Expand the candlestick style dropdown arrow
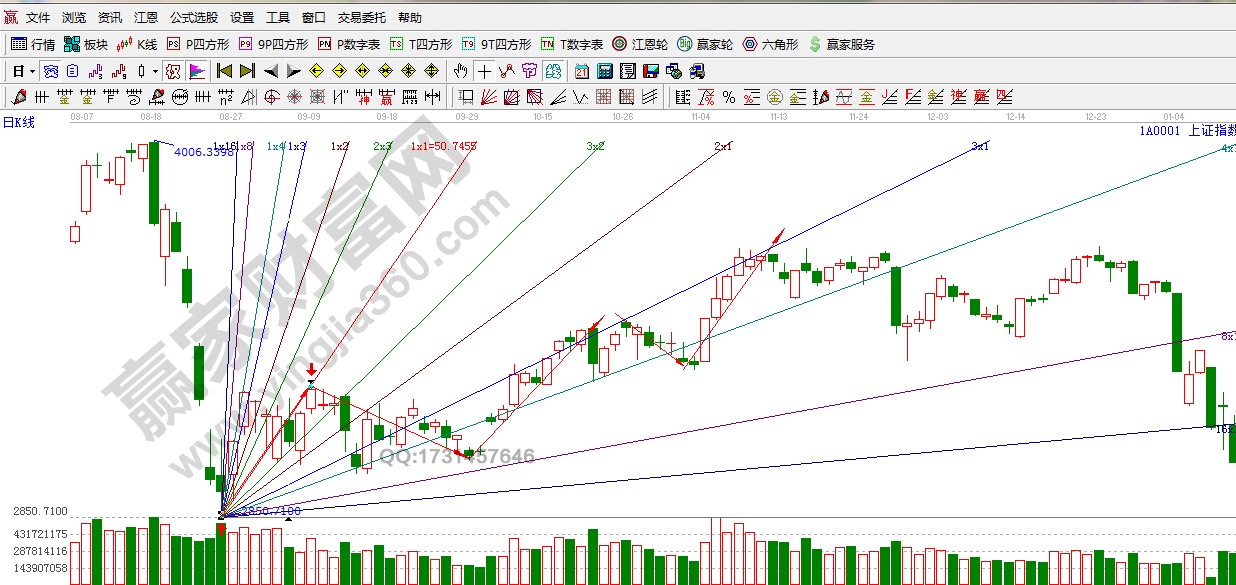Screen dimensions: 1236x585 pos(155,71)
